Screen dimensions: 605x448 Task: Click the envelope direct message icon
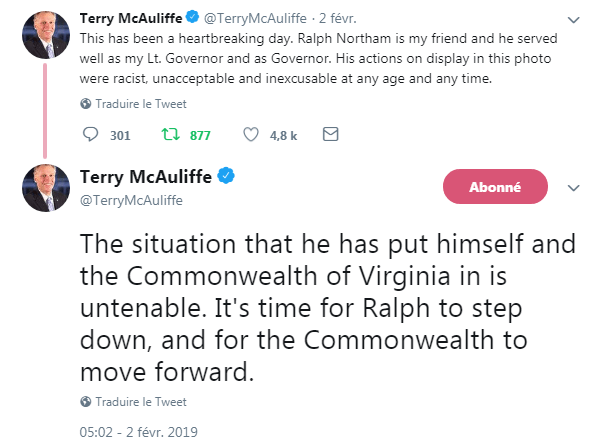[331, 134]
